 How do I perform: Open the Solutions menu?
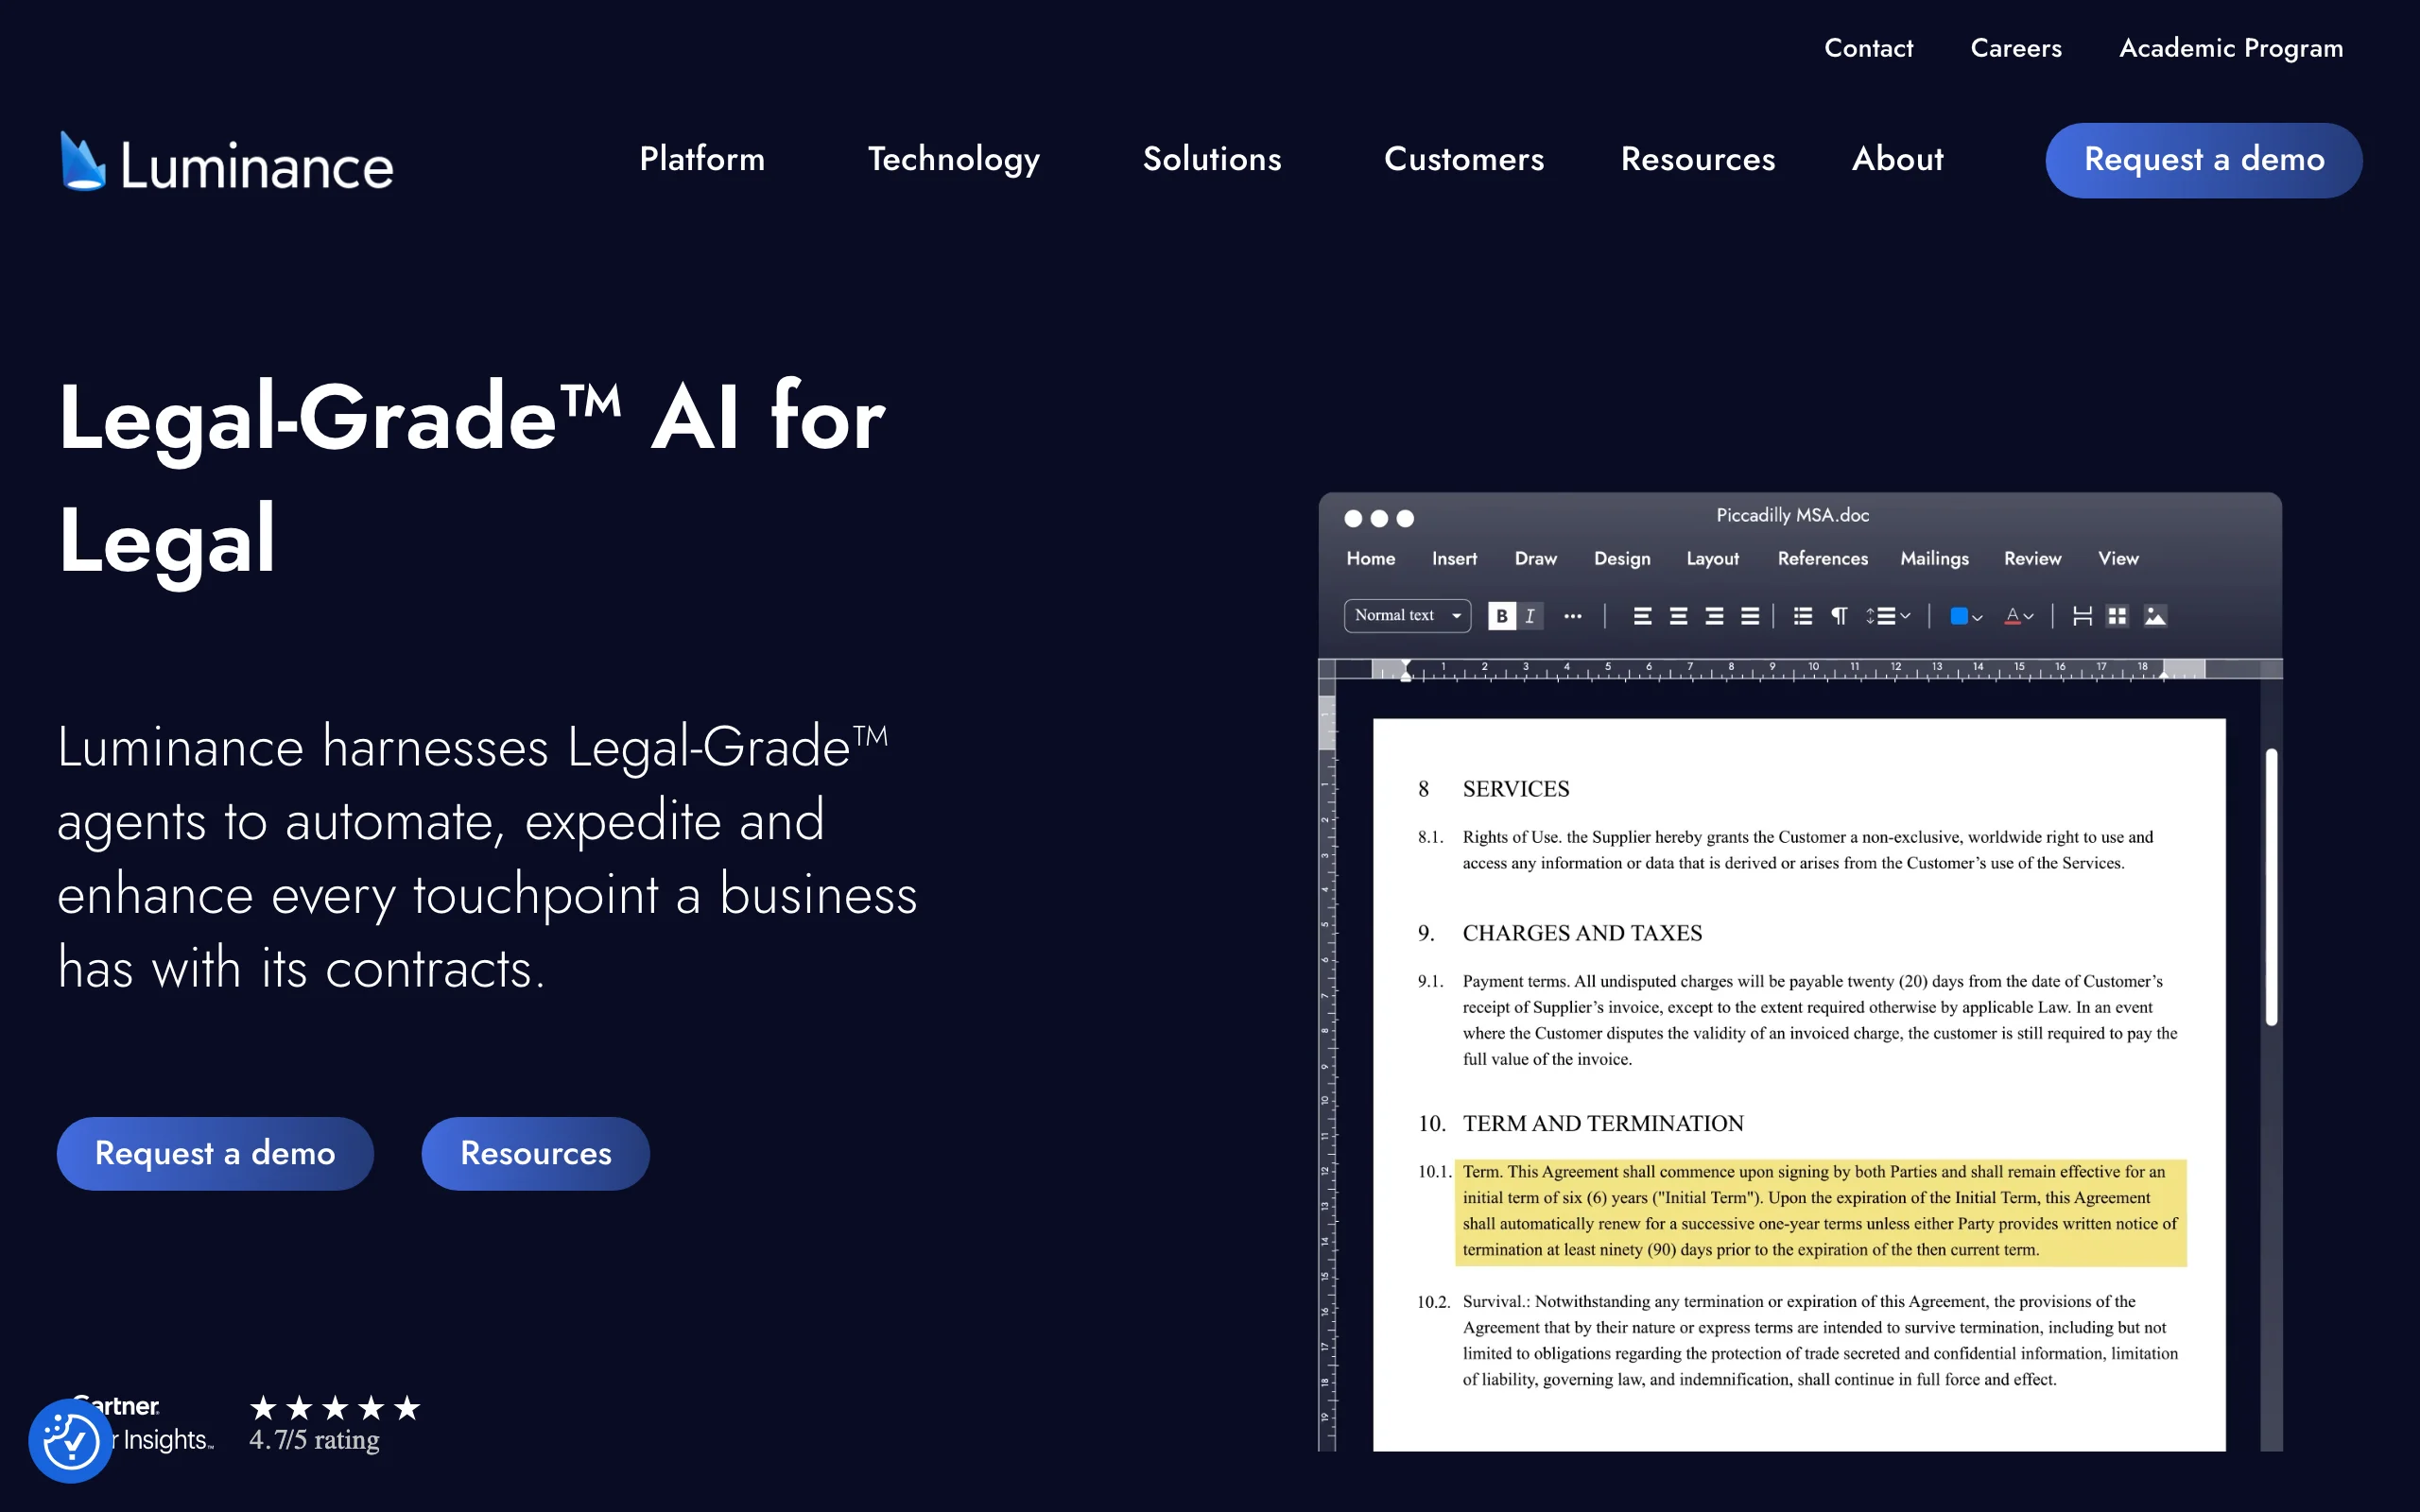1211,159
